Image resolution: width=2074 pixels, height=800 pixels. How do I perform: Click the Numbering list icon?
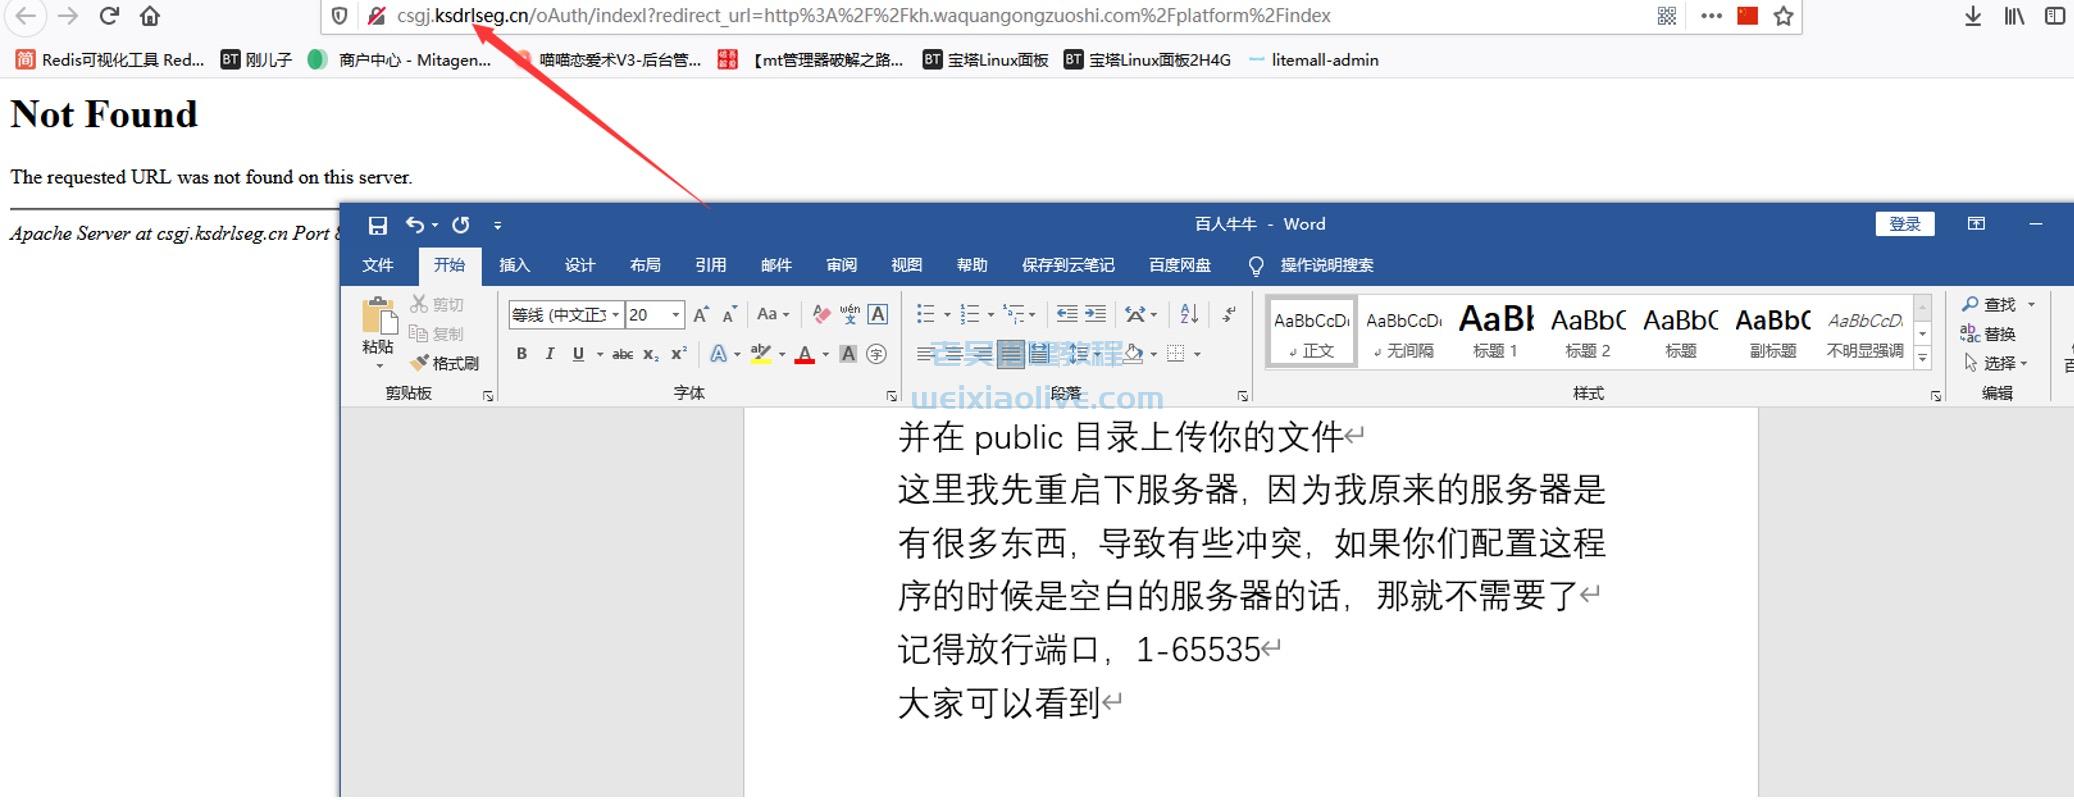tap(969, 314)
